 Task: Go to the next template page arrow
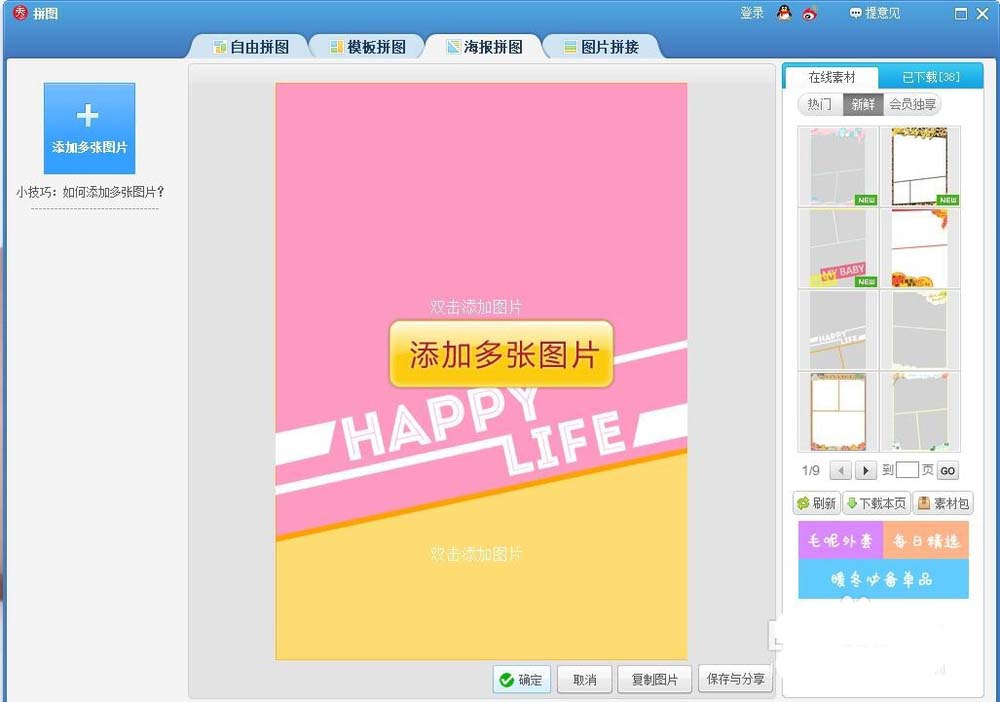pyautogui.click(x=865, y=471)
